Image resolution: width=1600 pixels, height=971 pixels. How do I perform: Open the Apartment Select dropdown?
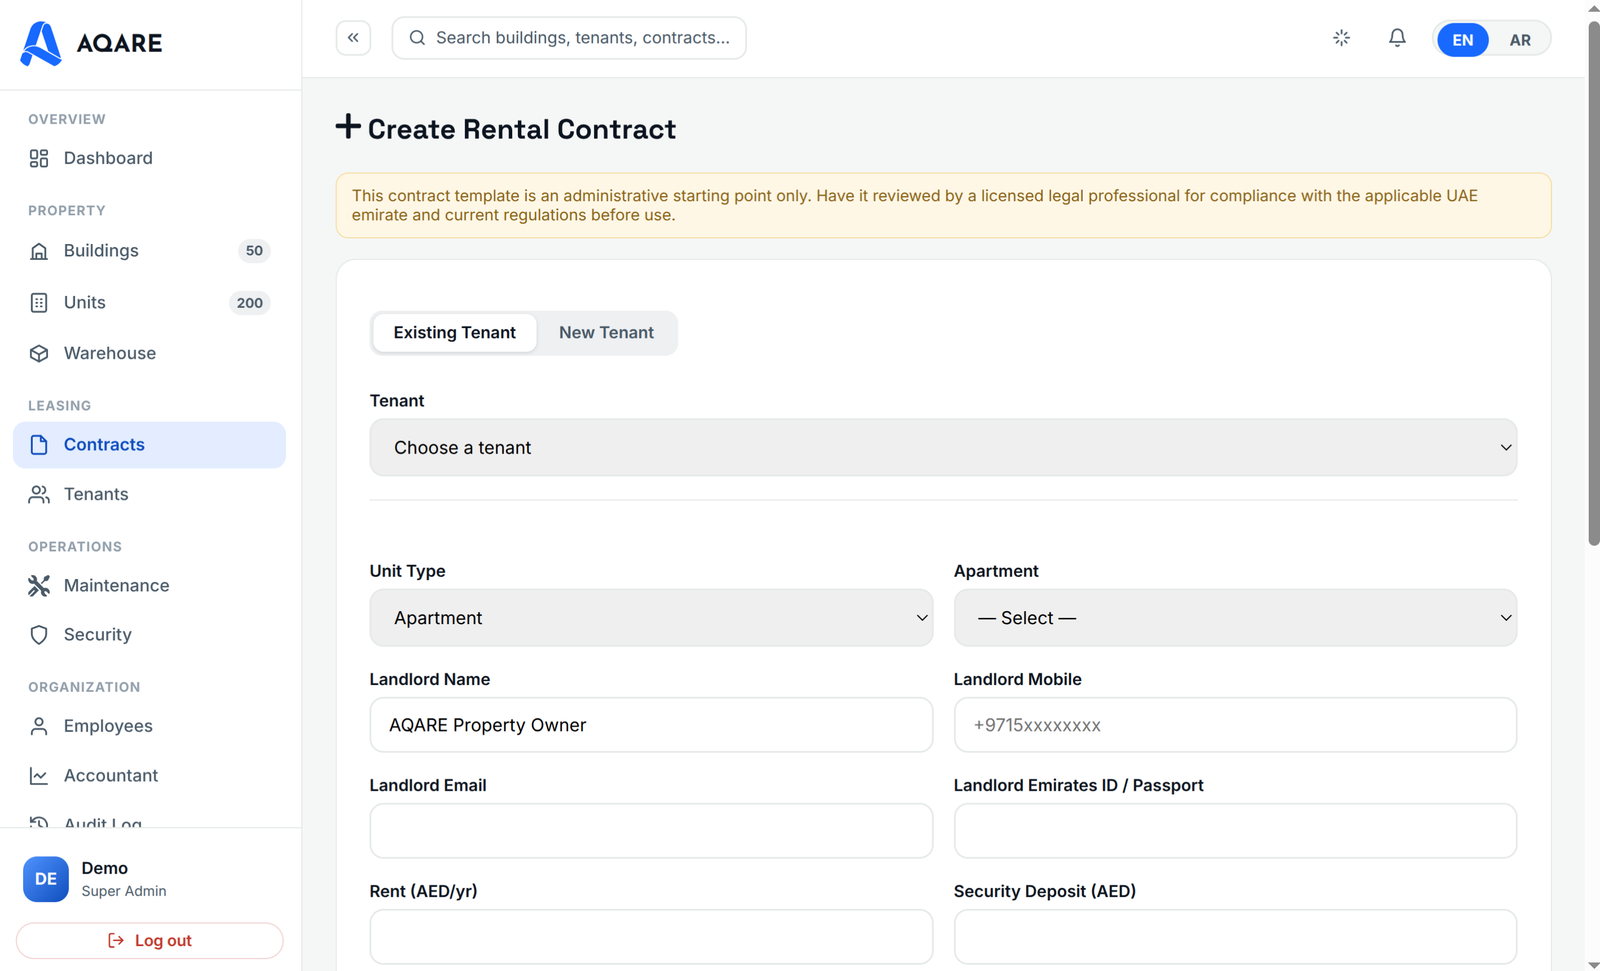pyautogui.click(x=1235, y=617)
